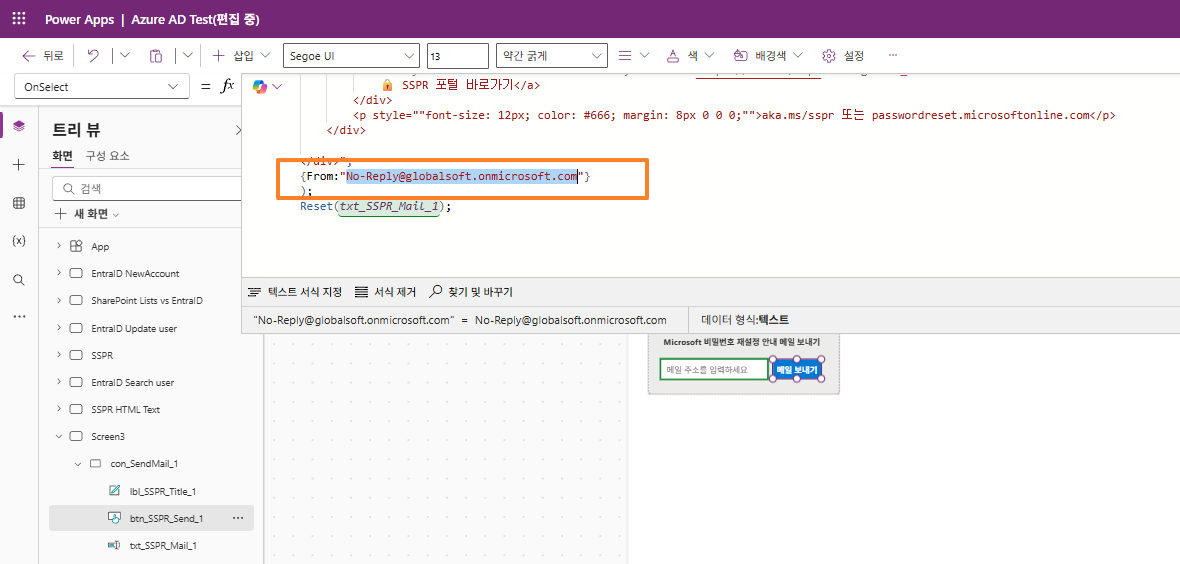Click the EntraID NewAccount screen icon

point(76,273)
